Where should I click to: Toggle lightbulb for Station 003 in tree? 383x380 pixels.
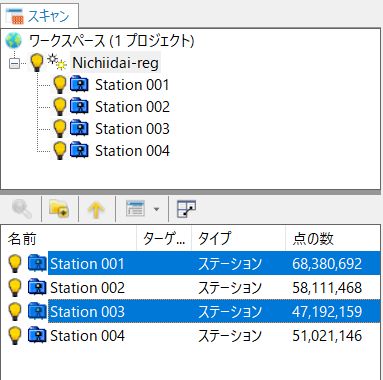[x=60, y=129]
